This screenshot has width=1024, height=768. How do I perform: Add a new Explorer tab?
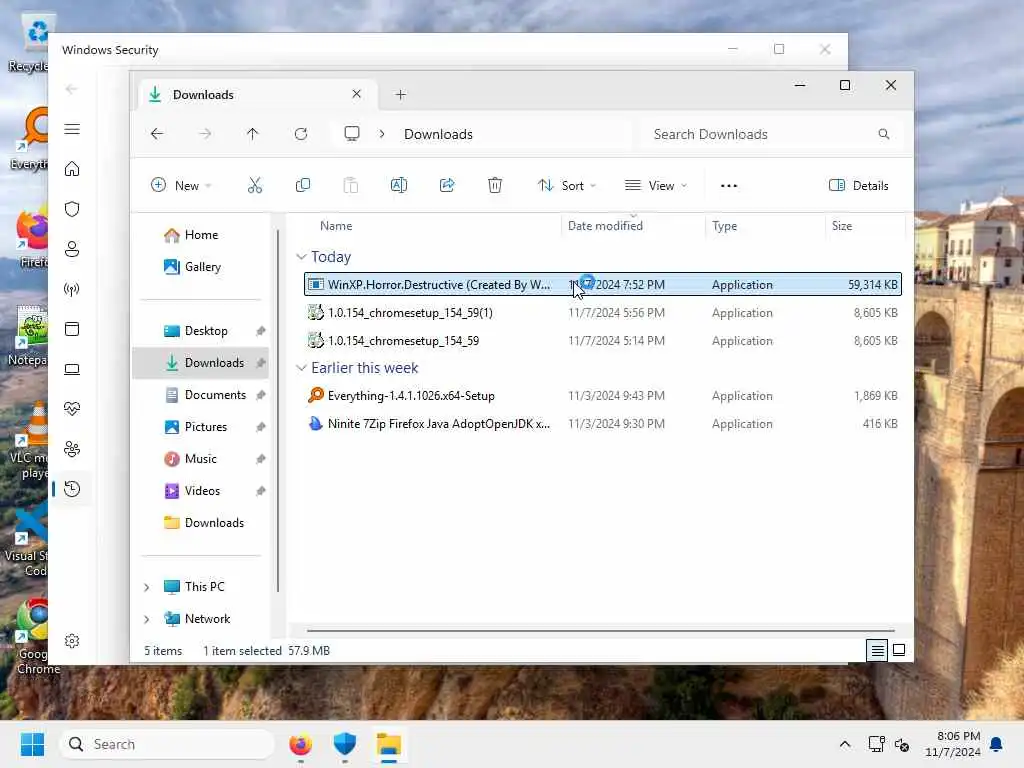401,95
